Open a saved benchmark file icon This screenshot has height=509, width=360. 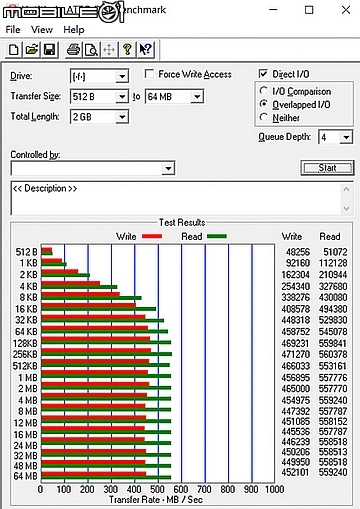32,50
